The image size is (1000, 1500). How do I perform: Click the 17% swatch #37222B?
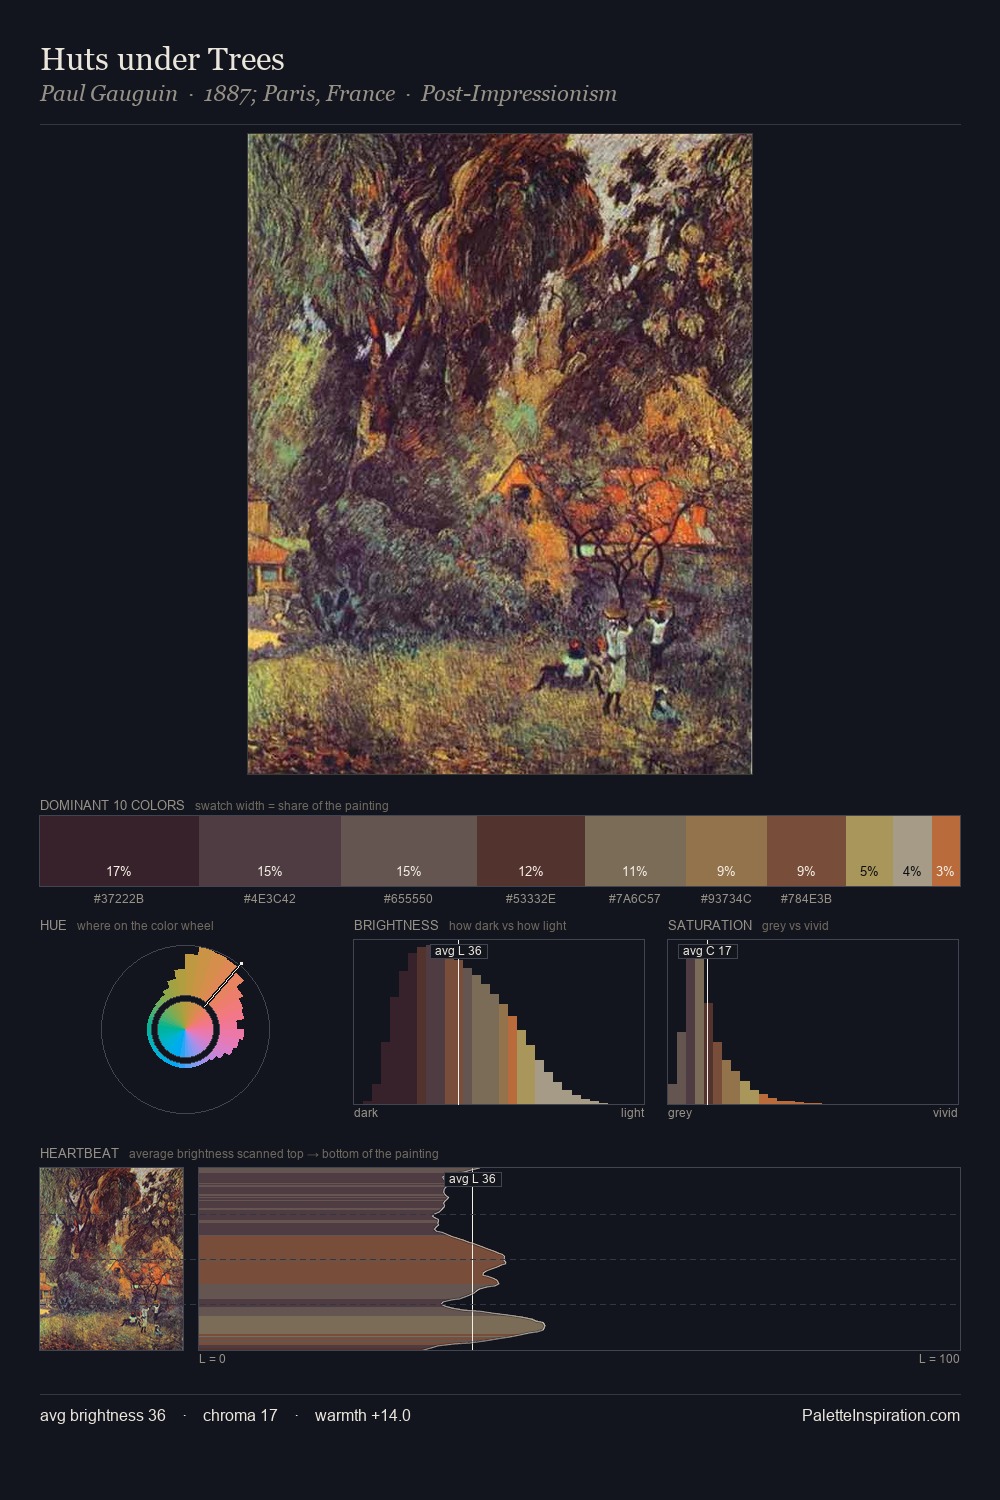(x=119, y=851)
